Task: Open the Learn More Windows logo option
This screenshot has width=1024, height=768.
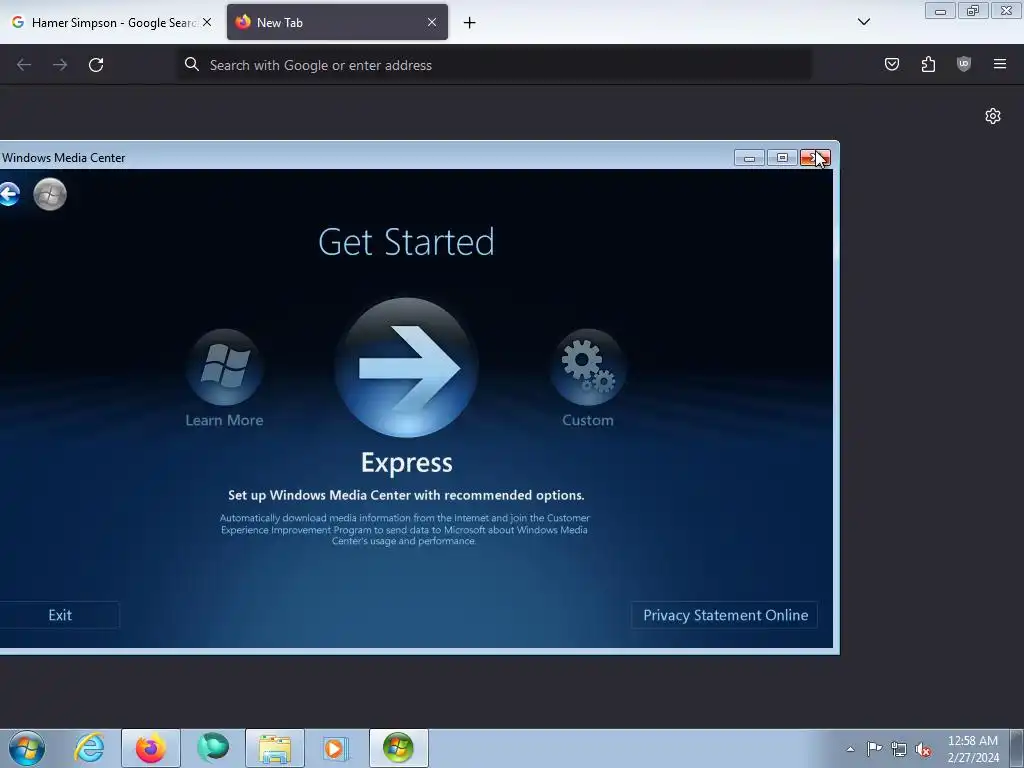Action: pyautogui.click(x=225, y=367)
